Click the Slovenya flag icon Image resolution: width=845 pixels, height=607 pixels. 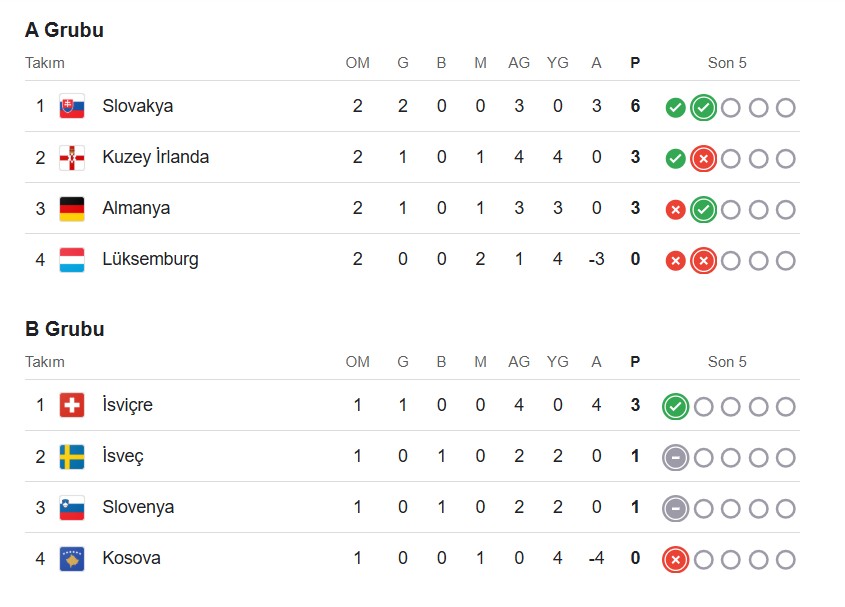tap(72, 507)
